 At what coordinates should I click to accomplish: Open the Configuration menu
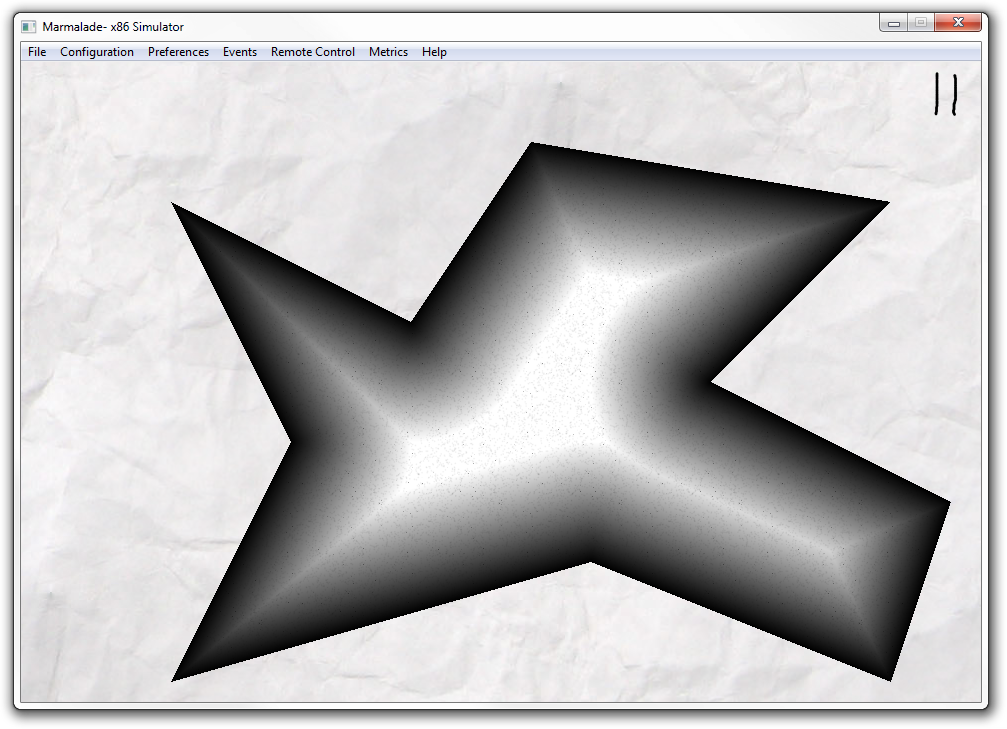coord(97,52)
